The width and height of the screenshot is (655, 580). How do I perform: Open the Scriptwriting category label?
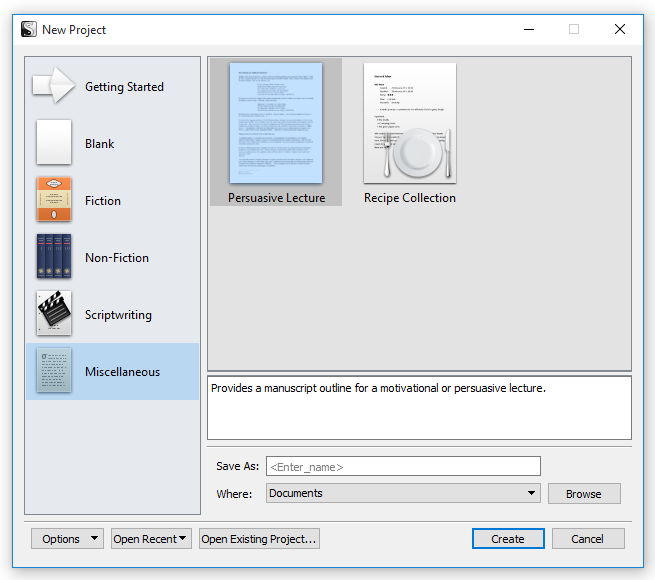[x=118, y=315]
